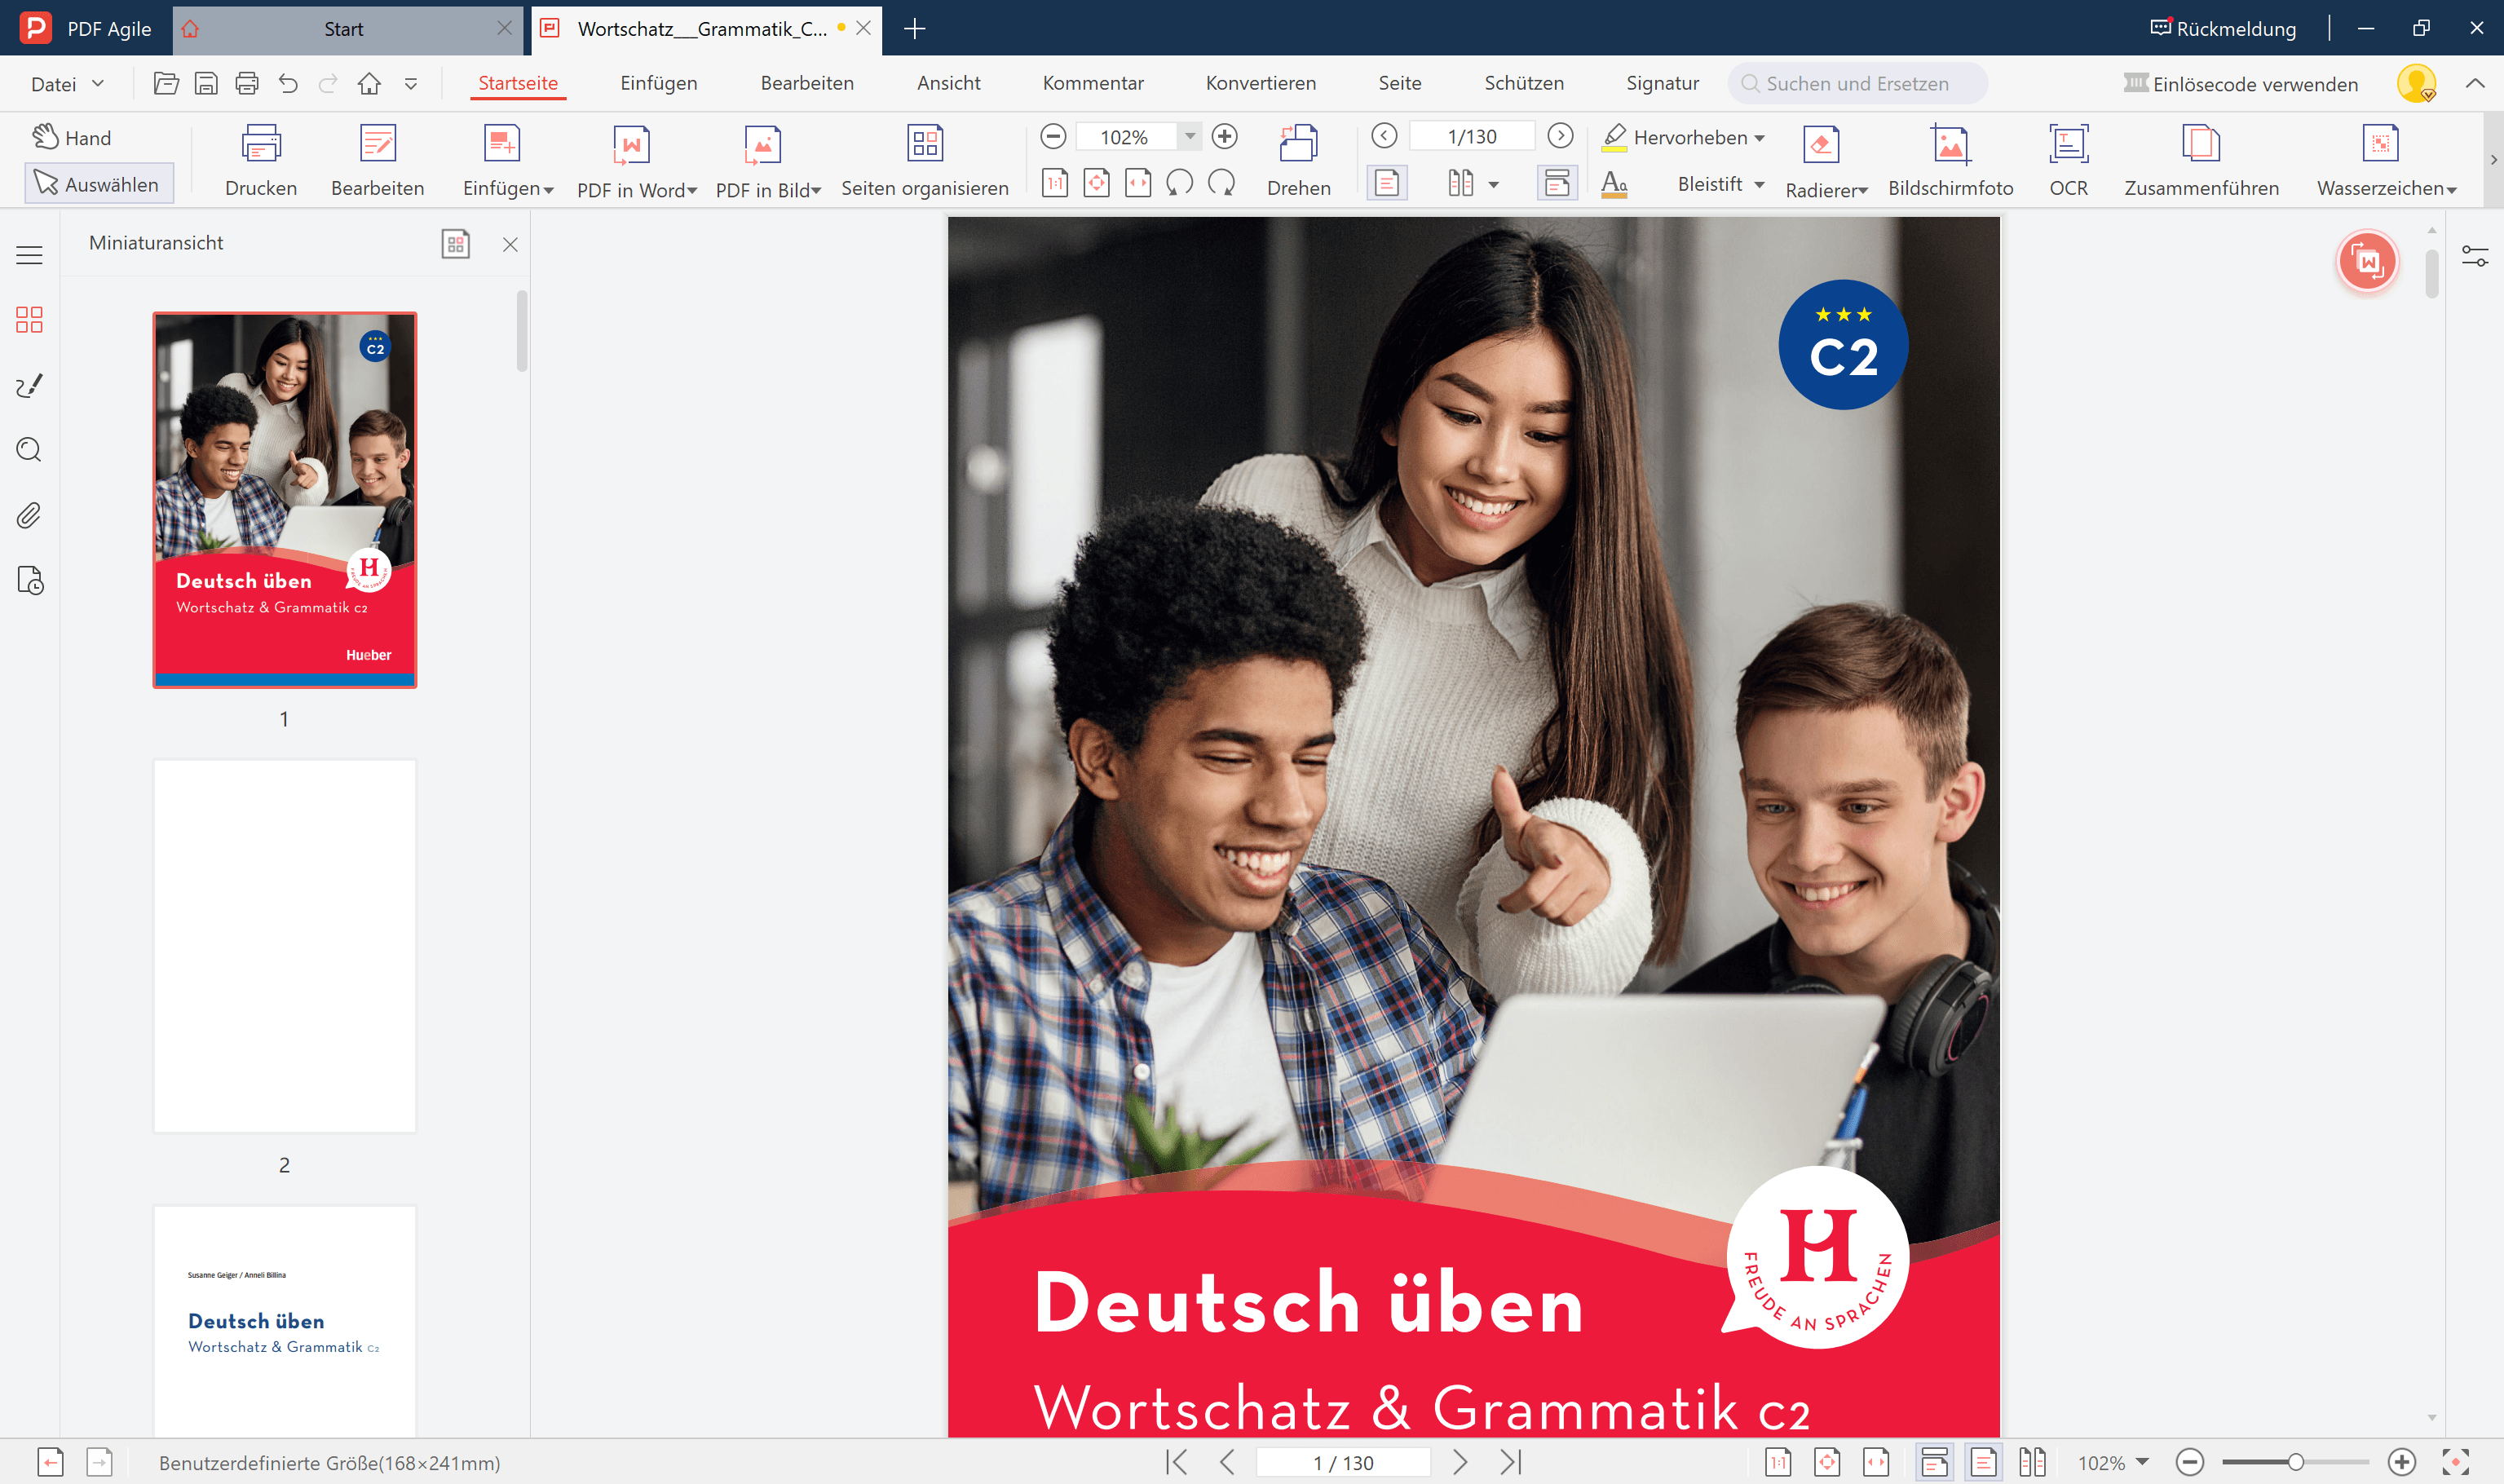The height and width of the screenshot is (1484, 2504).
Task: Switch to the Ansicht tab
Action: 948,83
